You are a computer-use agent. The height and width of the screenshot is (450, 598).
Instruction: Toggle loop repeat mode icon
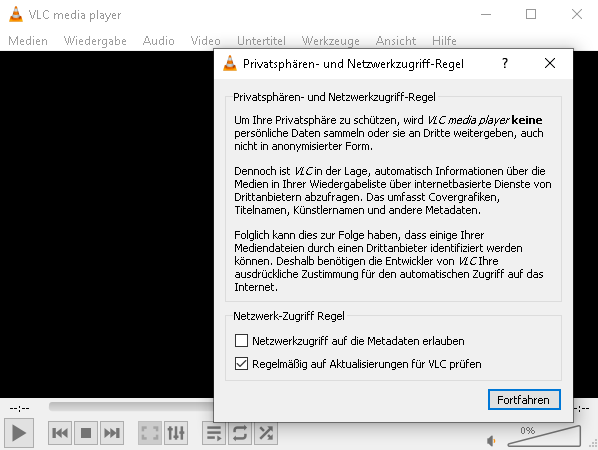tap(240, 433)
